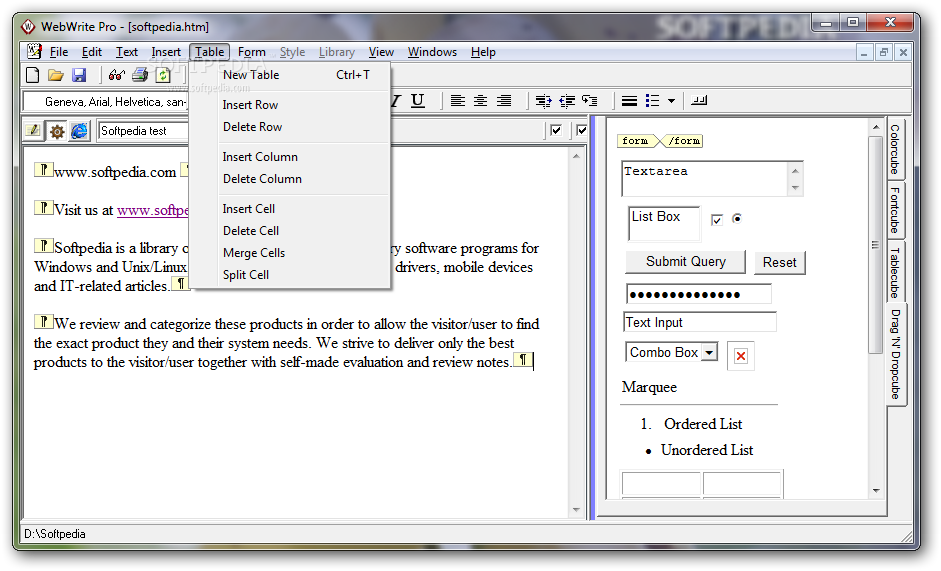The image size is (941, 571).
Task: Click the password input field
Action: point(699,294)
